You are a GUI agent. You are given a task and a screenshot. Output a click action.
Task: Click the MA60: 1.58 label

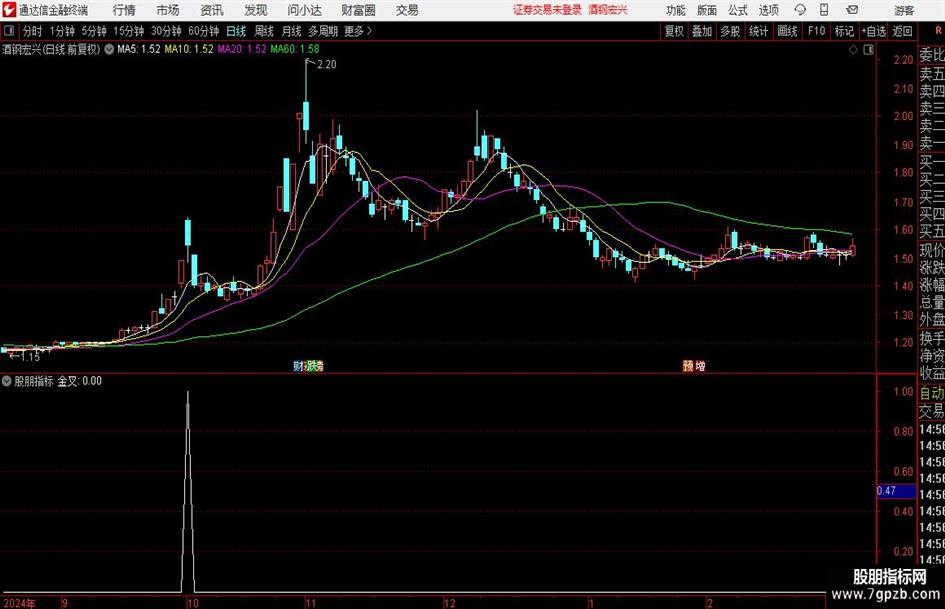[295, 49]
